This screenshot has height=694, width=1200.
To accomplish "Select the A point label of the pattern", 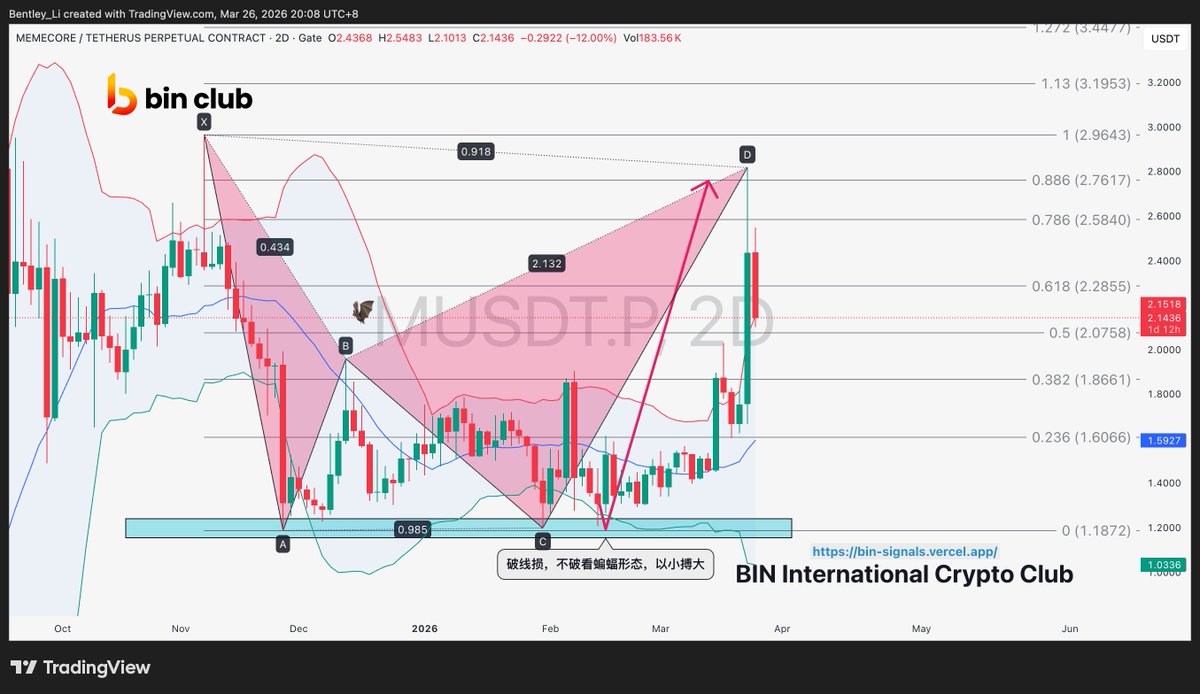I will [x=283, y=543].
